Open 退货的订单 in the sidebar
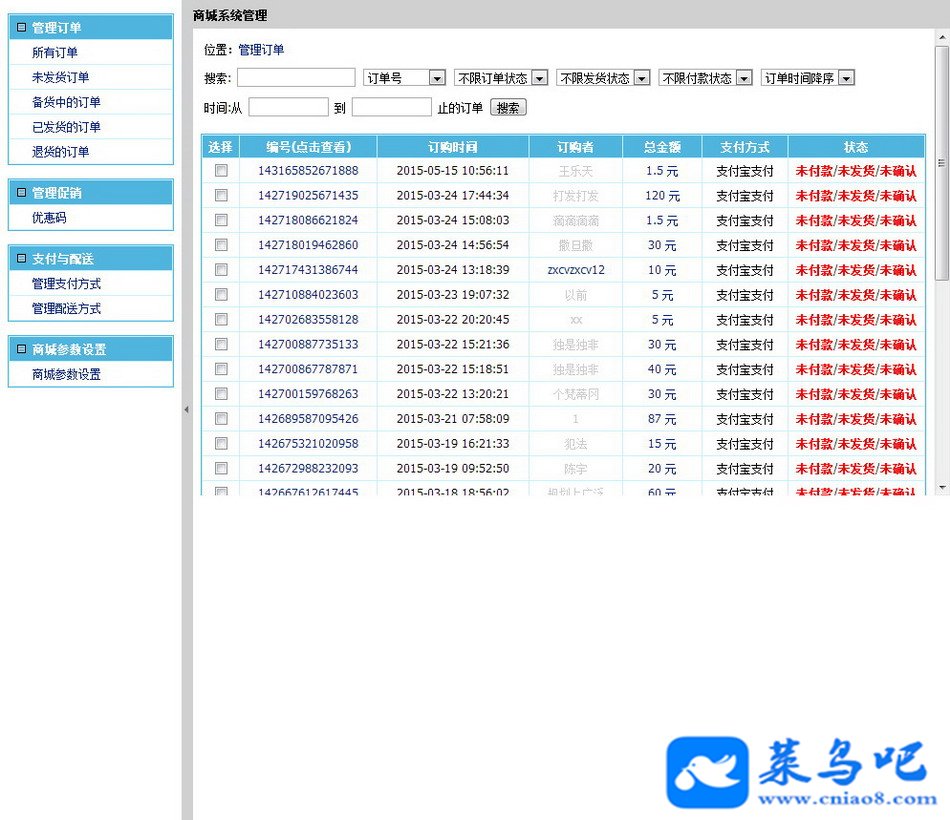 [61, 152]
